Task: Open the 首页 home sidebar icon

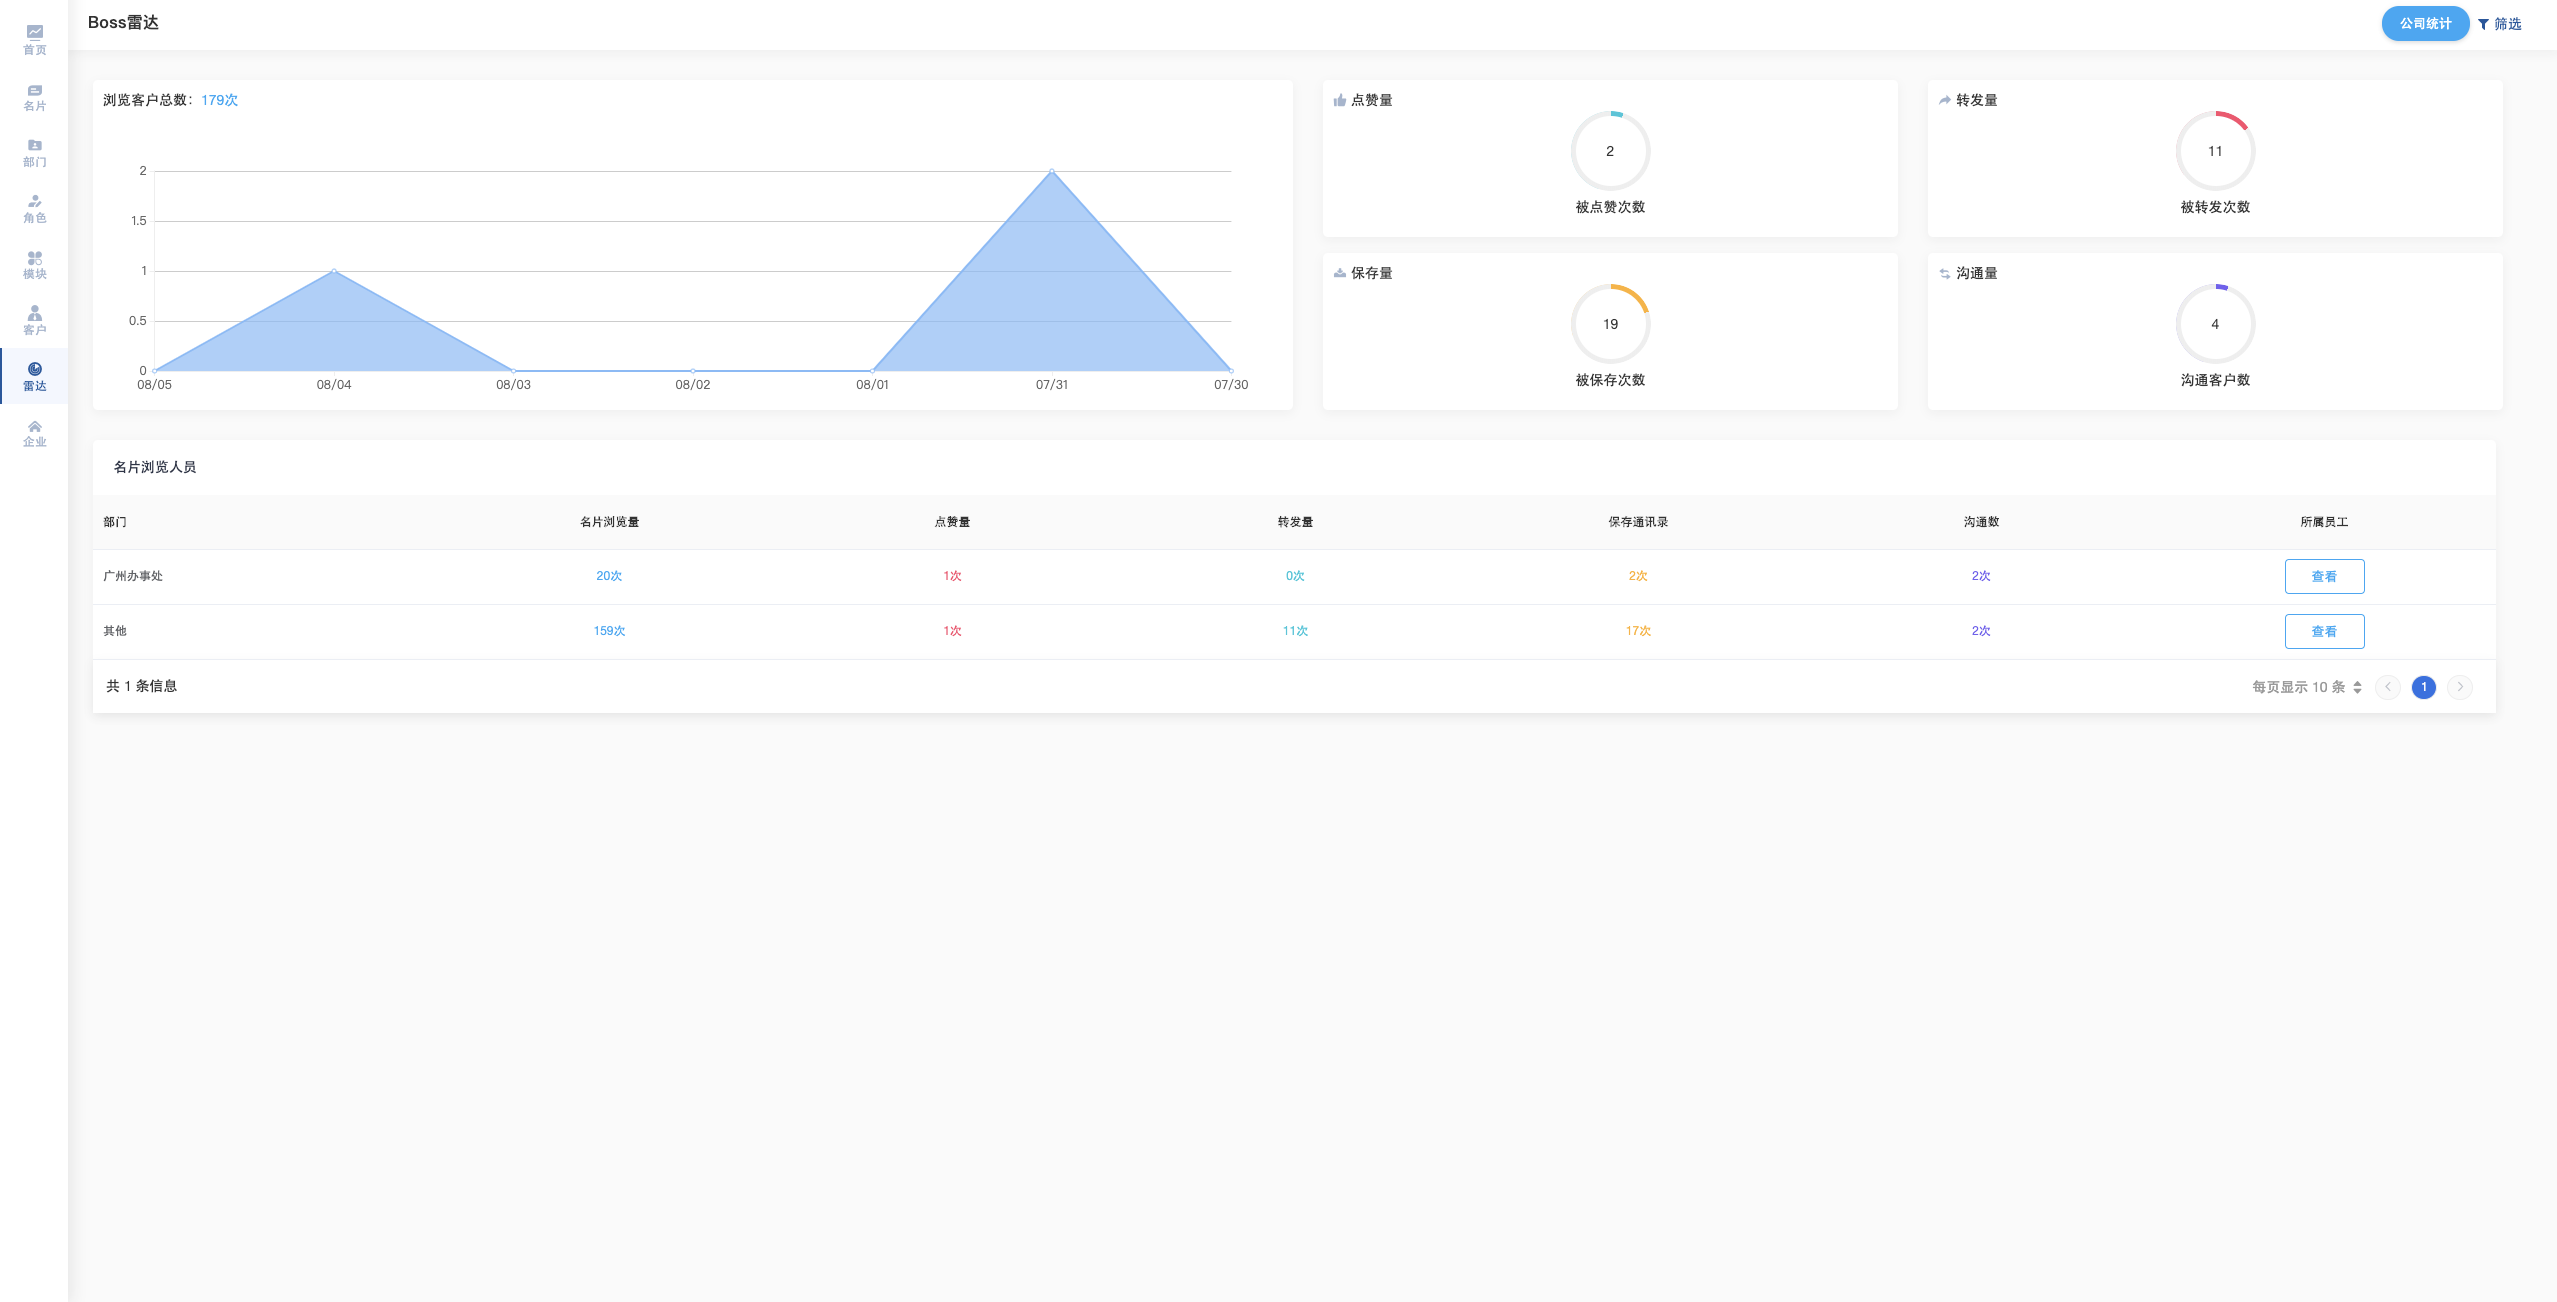Action: 34,40
